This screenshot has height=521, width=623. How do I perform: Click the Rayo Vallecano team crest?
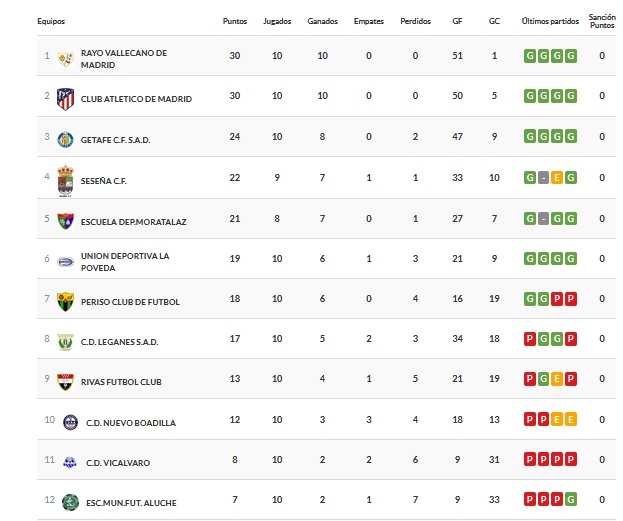pyautogui.click(x=65, y=58)
